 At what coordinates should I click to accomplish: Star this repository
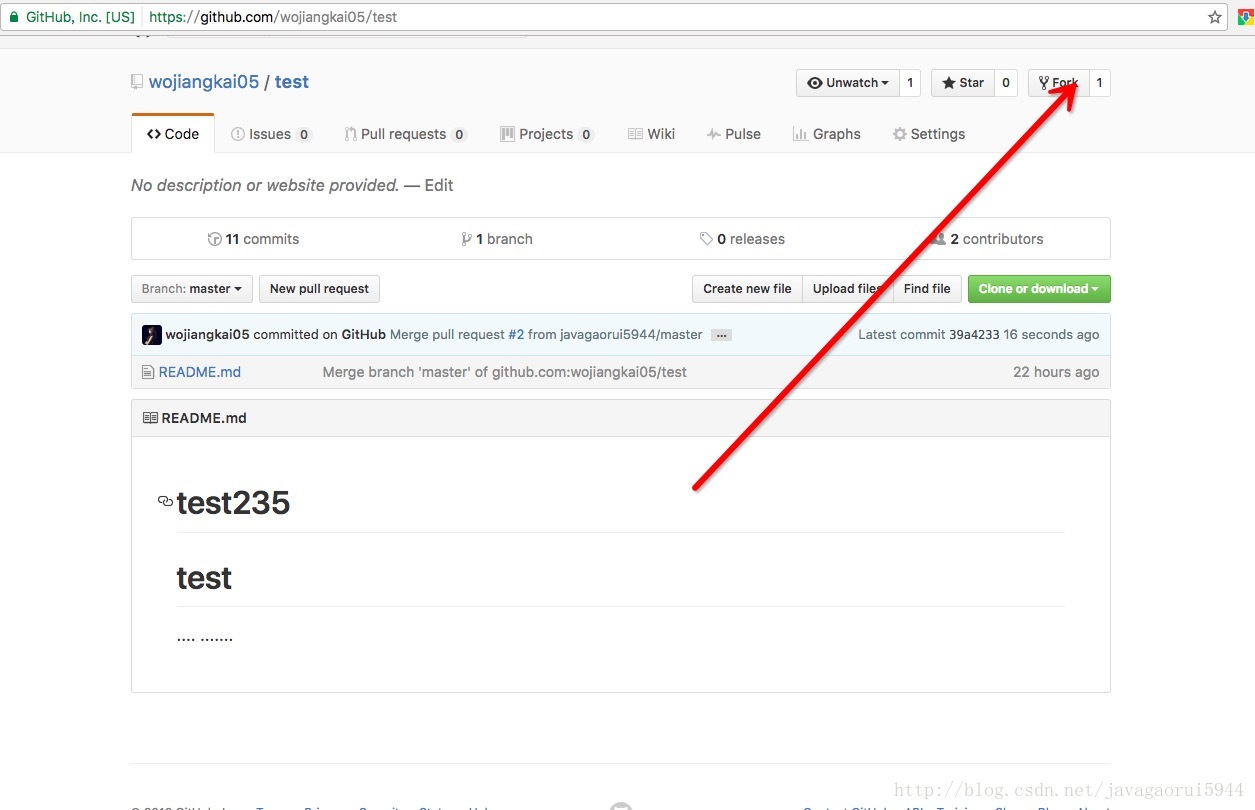click(x=962, y=83)
